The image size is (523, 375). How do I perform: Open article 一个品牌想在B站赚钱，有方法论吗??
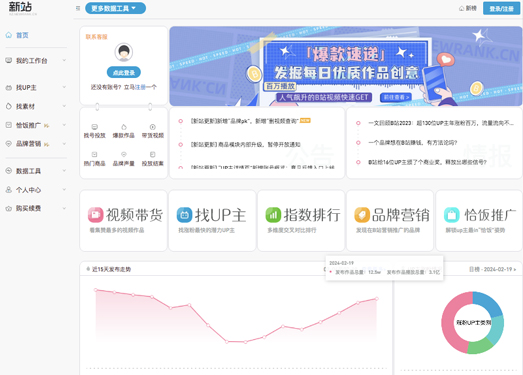coord(413,142)
